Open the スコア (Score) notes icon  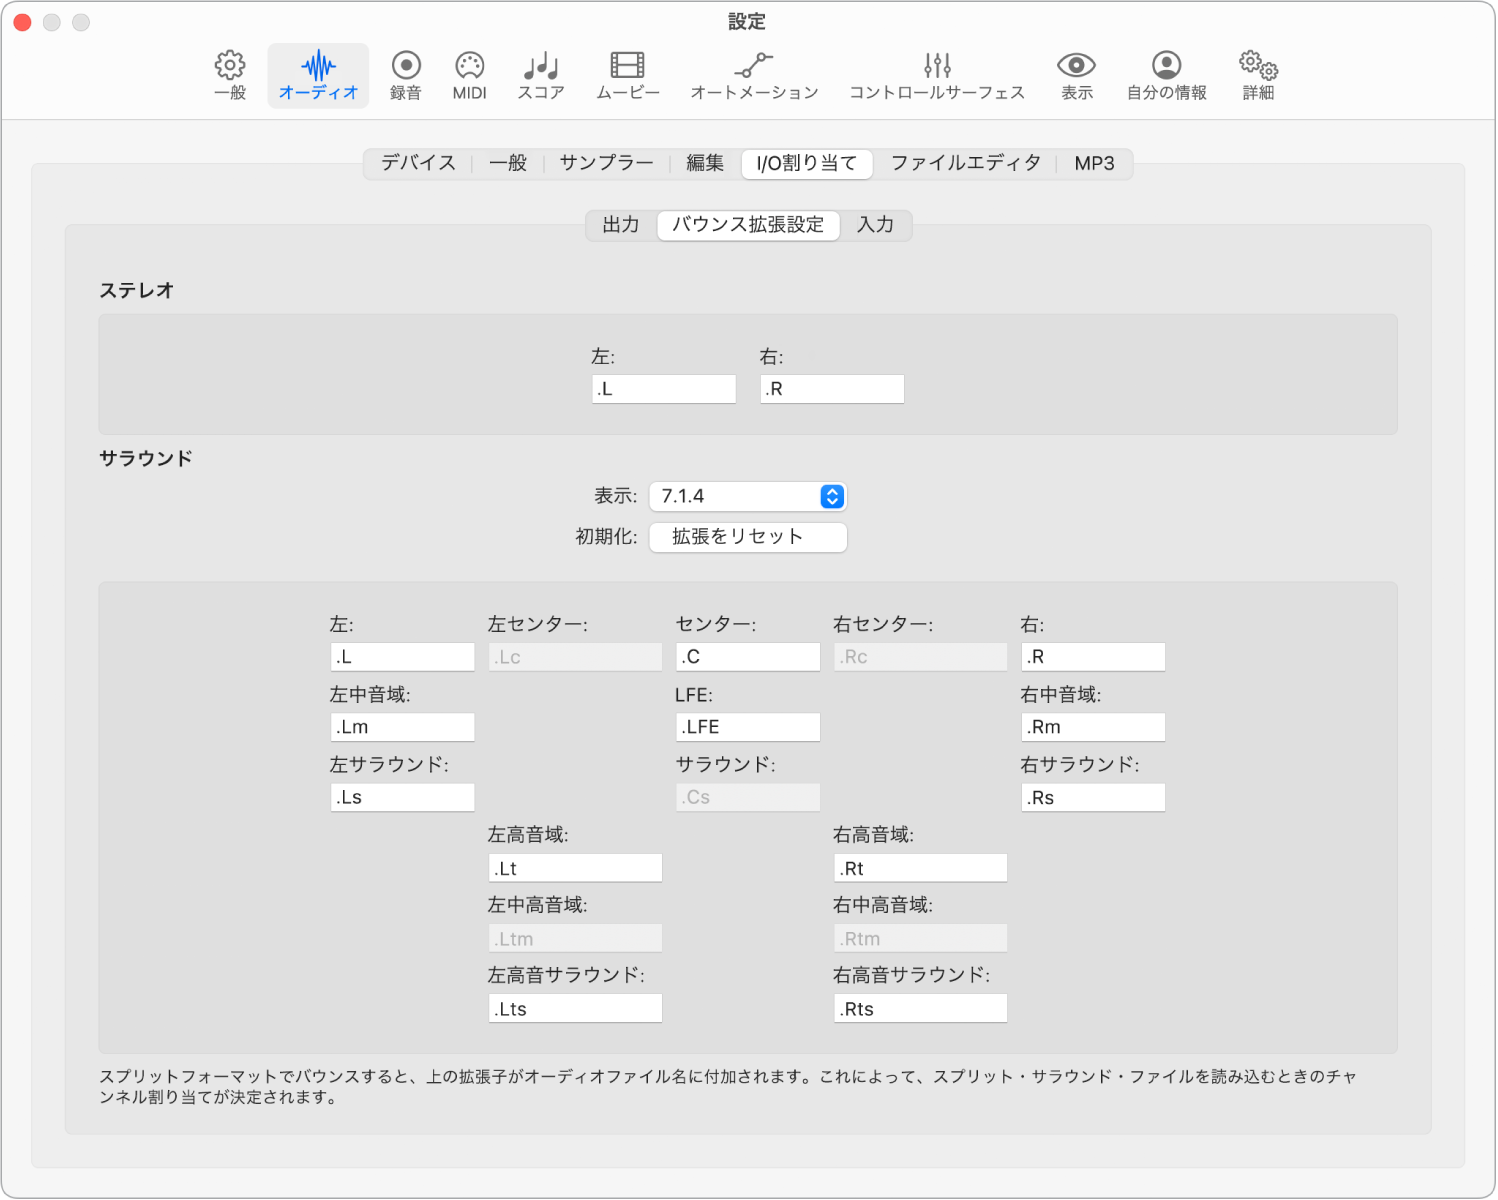point(541,76)
